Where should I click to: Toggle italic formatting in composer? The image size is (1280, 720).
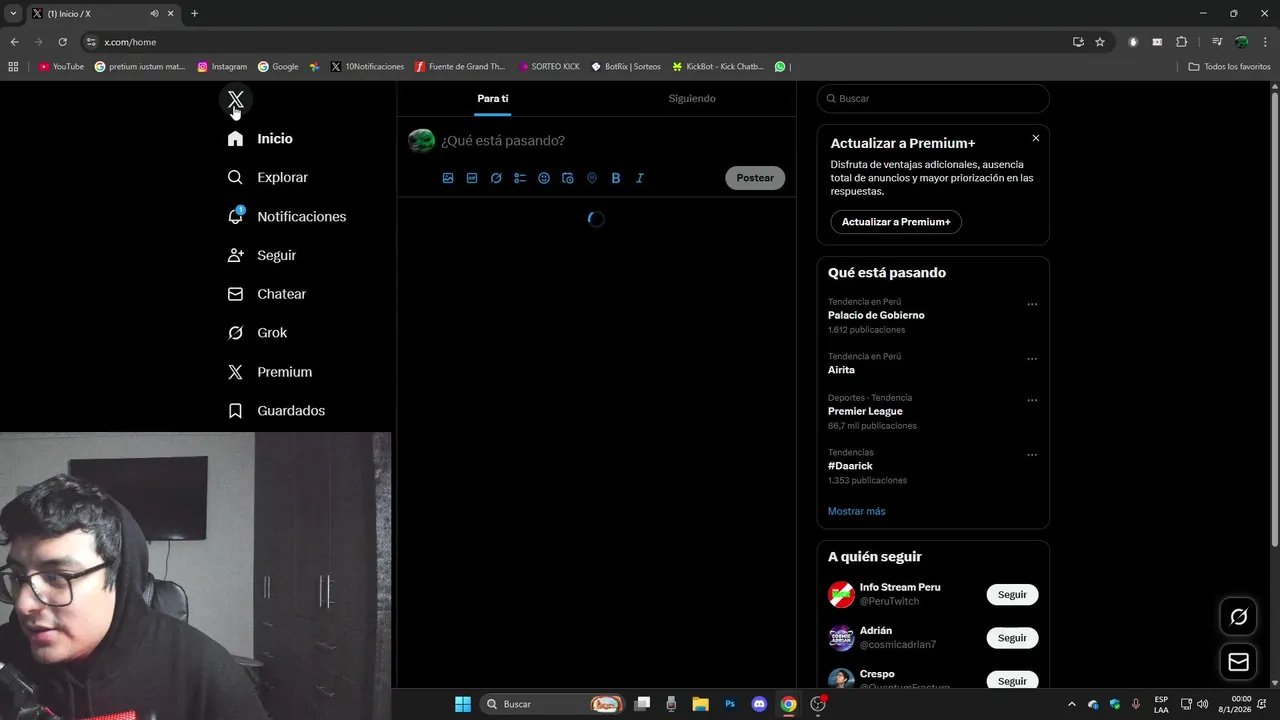pyautogui.click(x=640, y=178)
